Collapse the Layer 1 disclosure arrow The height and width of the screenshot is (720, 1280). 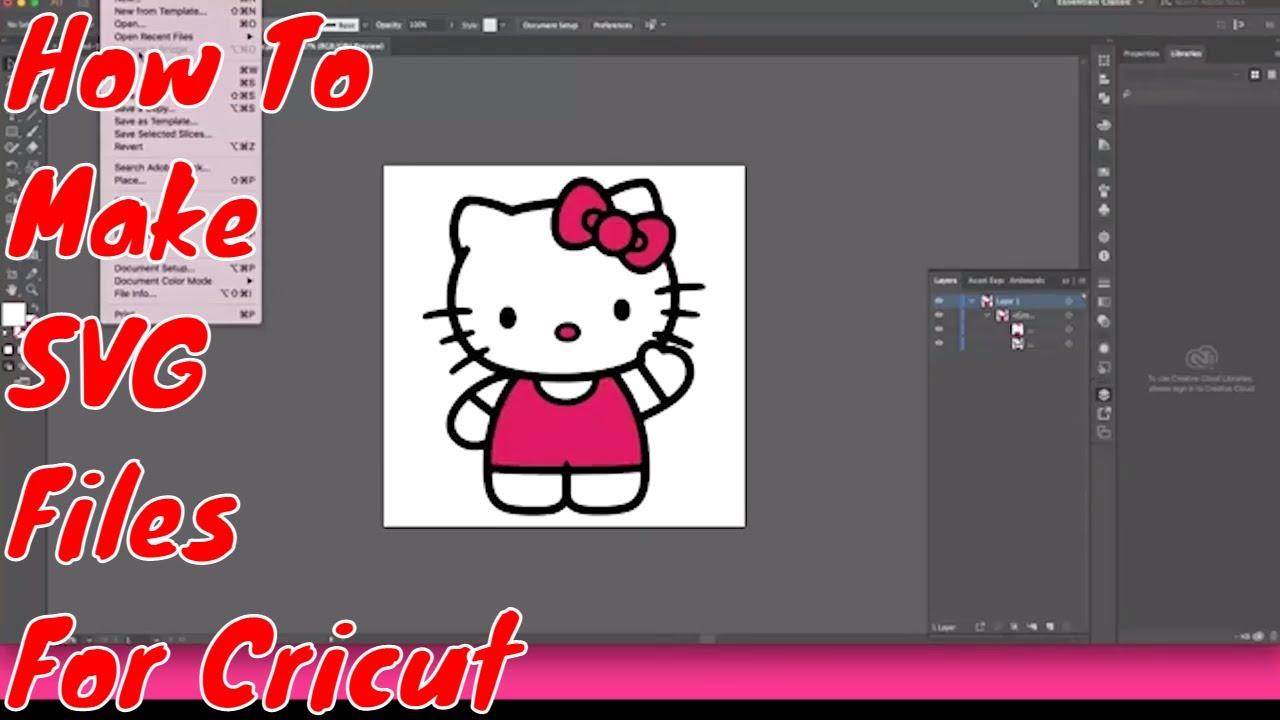click(x=971, y=301)
